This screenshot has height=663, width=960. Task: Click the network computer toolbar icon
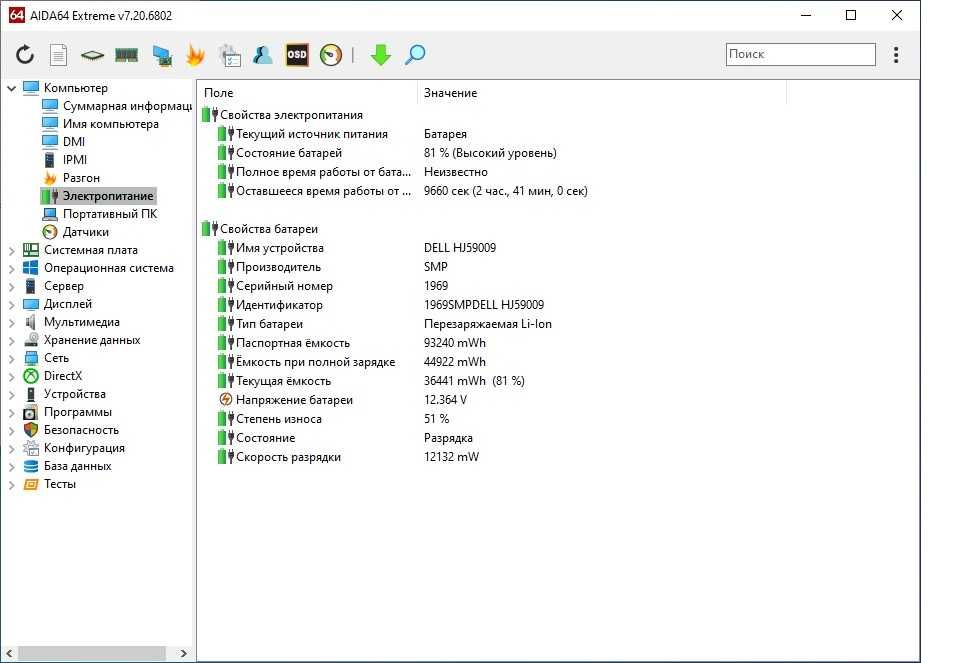click(162, 55)
